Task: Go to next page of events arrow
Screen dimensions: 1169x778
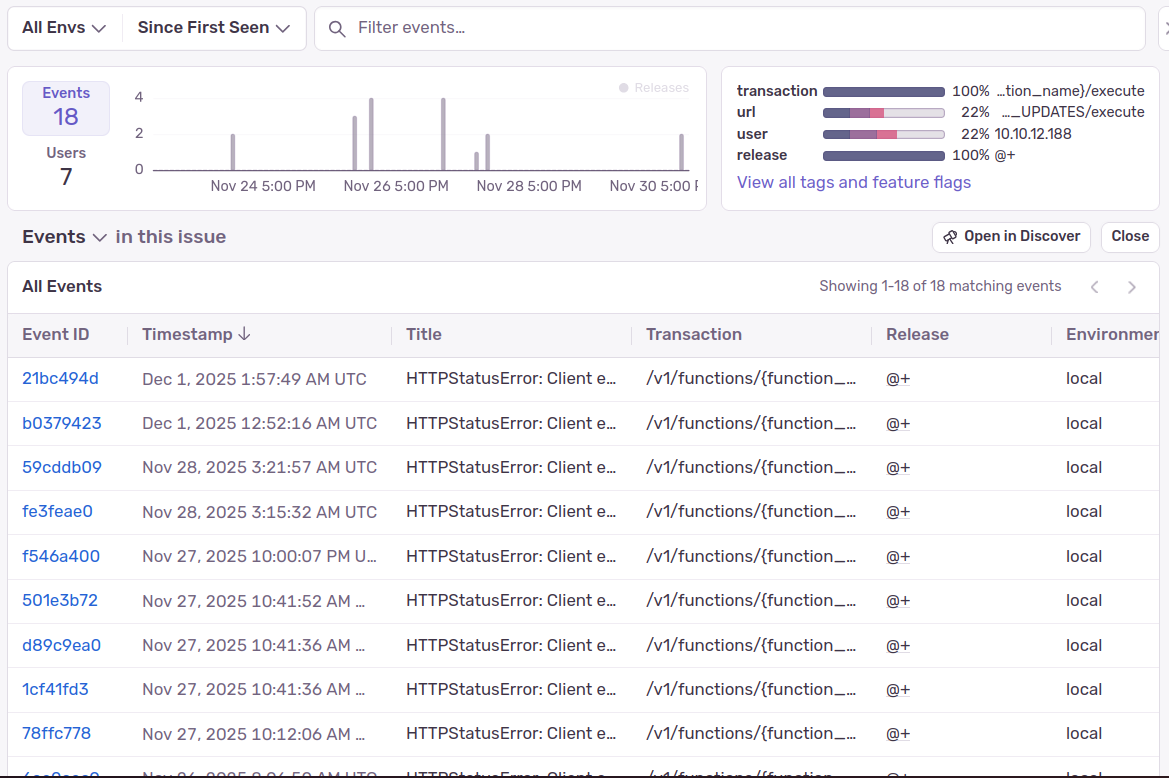Action: point(1132,287)
